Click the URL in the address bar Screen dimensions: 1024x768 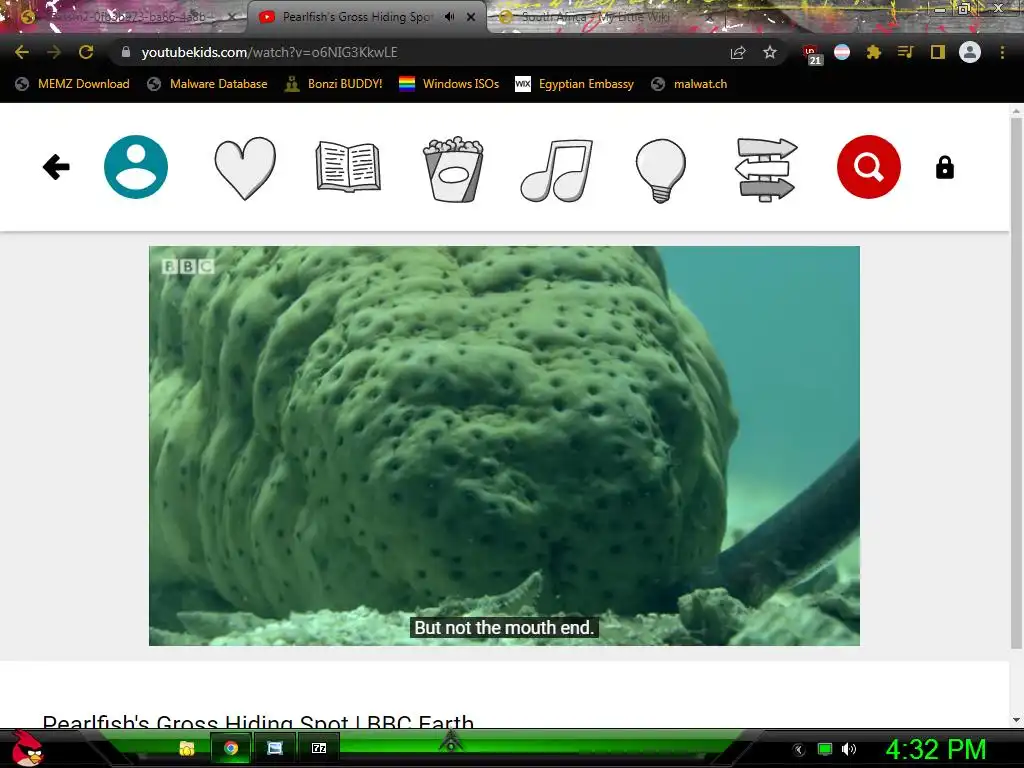(x=269, y=52)
